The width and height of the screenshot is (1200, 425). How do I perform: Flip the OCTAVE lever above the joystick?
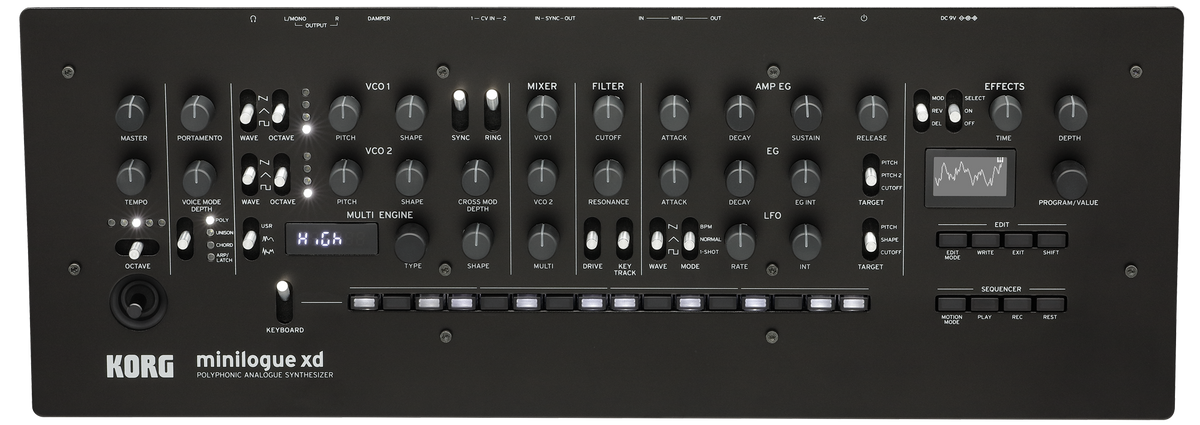135,250
